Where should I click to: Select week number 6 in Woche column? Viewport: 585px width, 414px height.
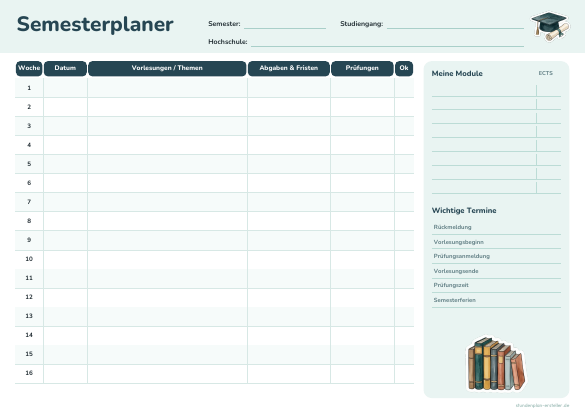click(x=29, y=183)
